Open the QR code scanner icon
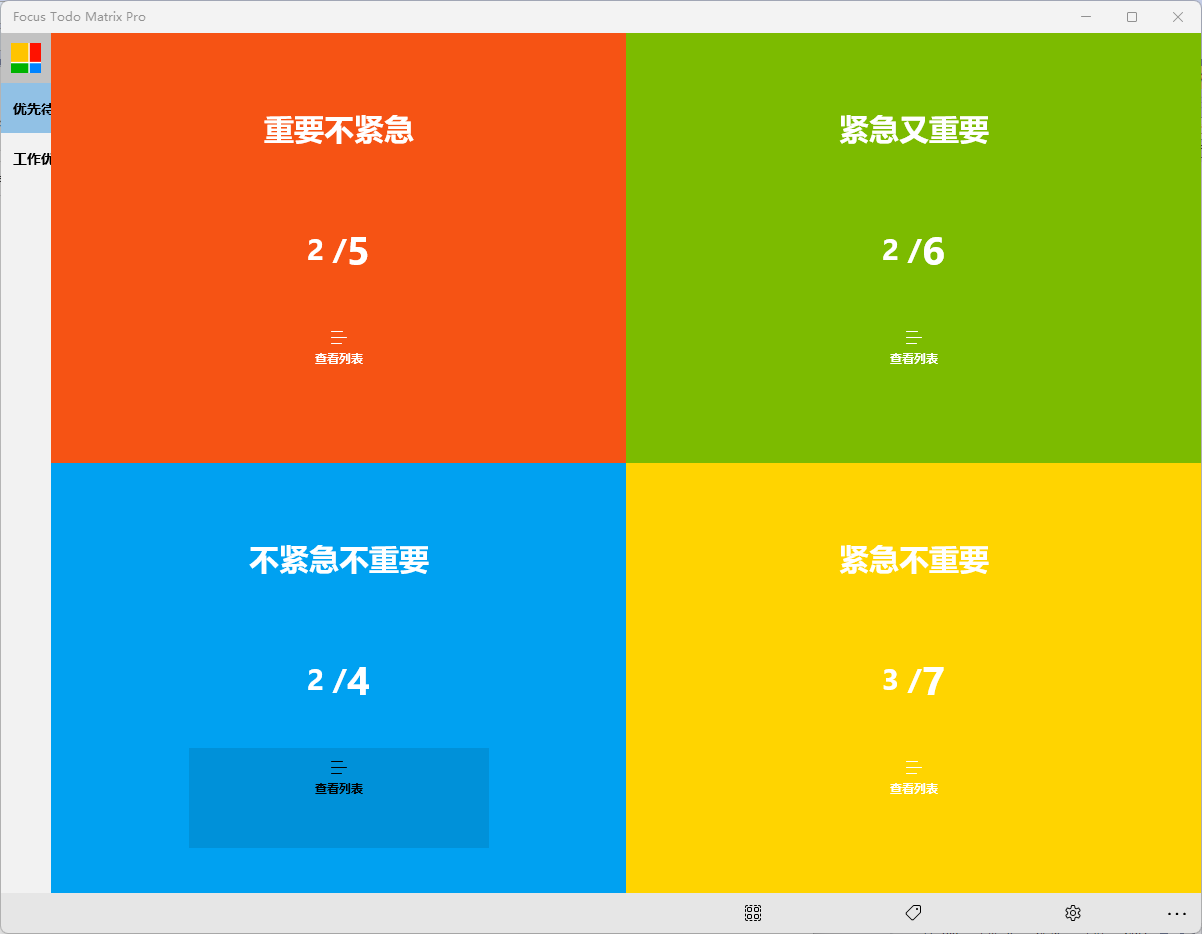1202x934 pixels. point(752,912)
